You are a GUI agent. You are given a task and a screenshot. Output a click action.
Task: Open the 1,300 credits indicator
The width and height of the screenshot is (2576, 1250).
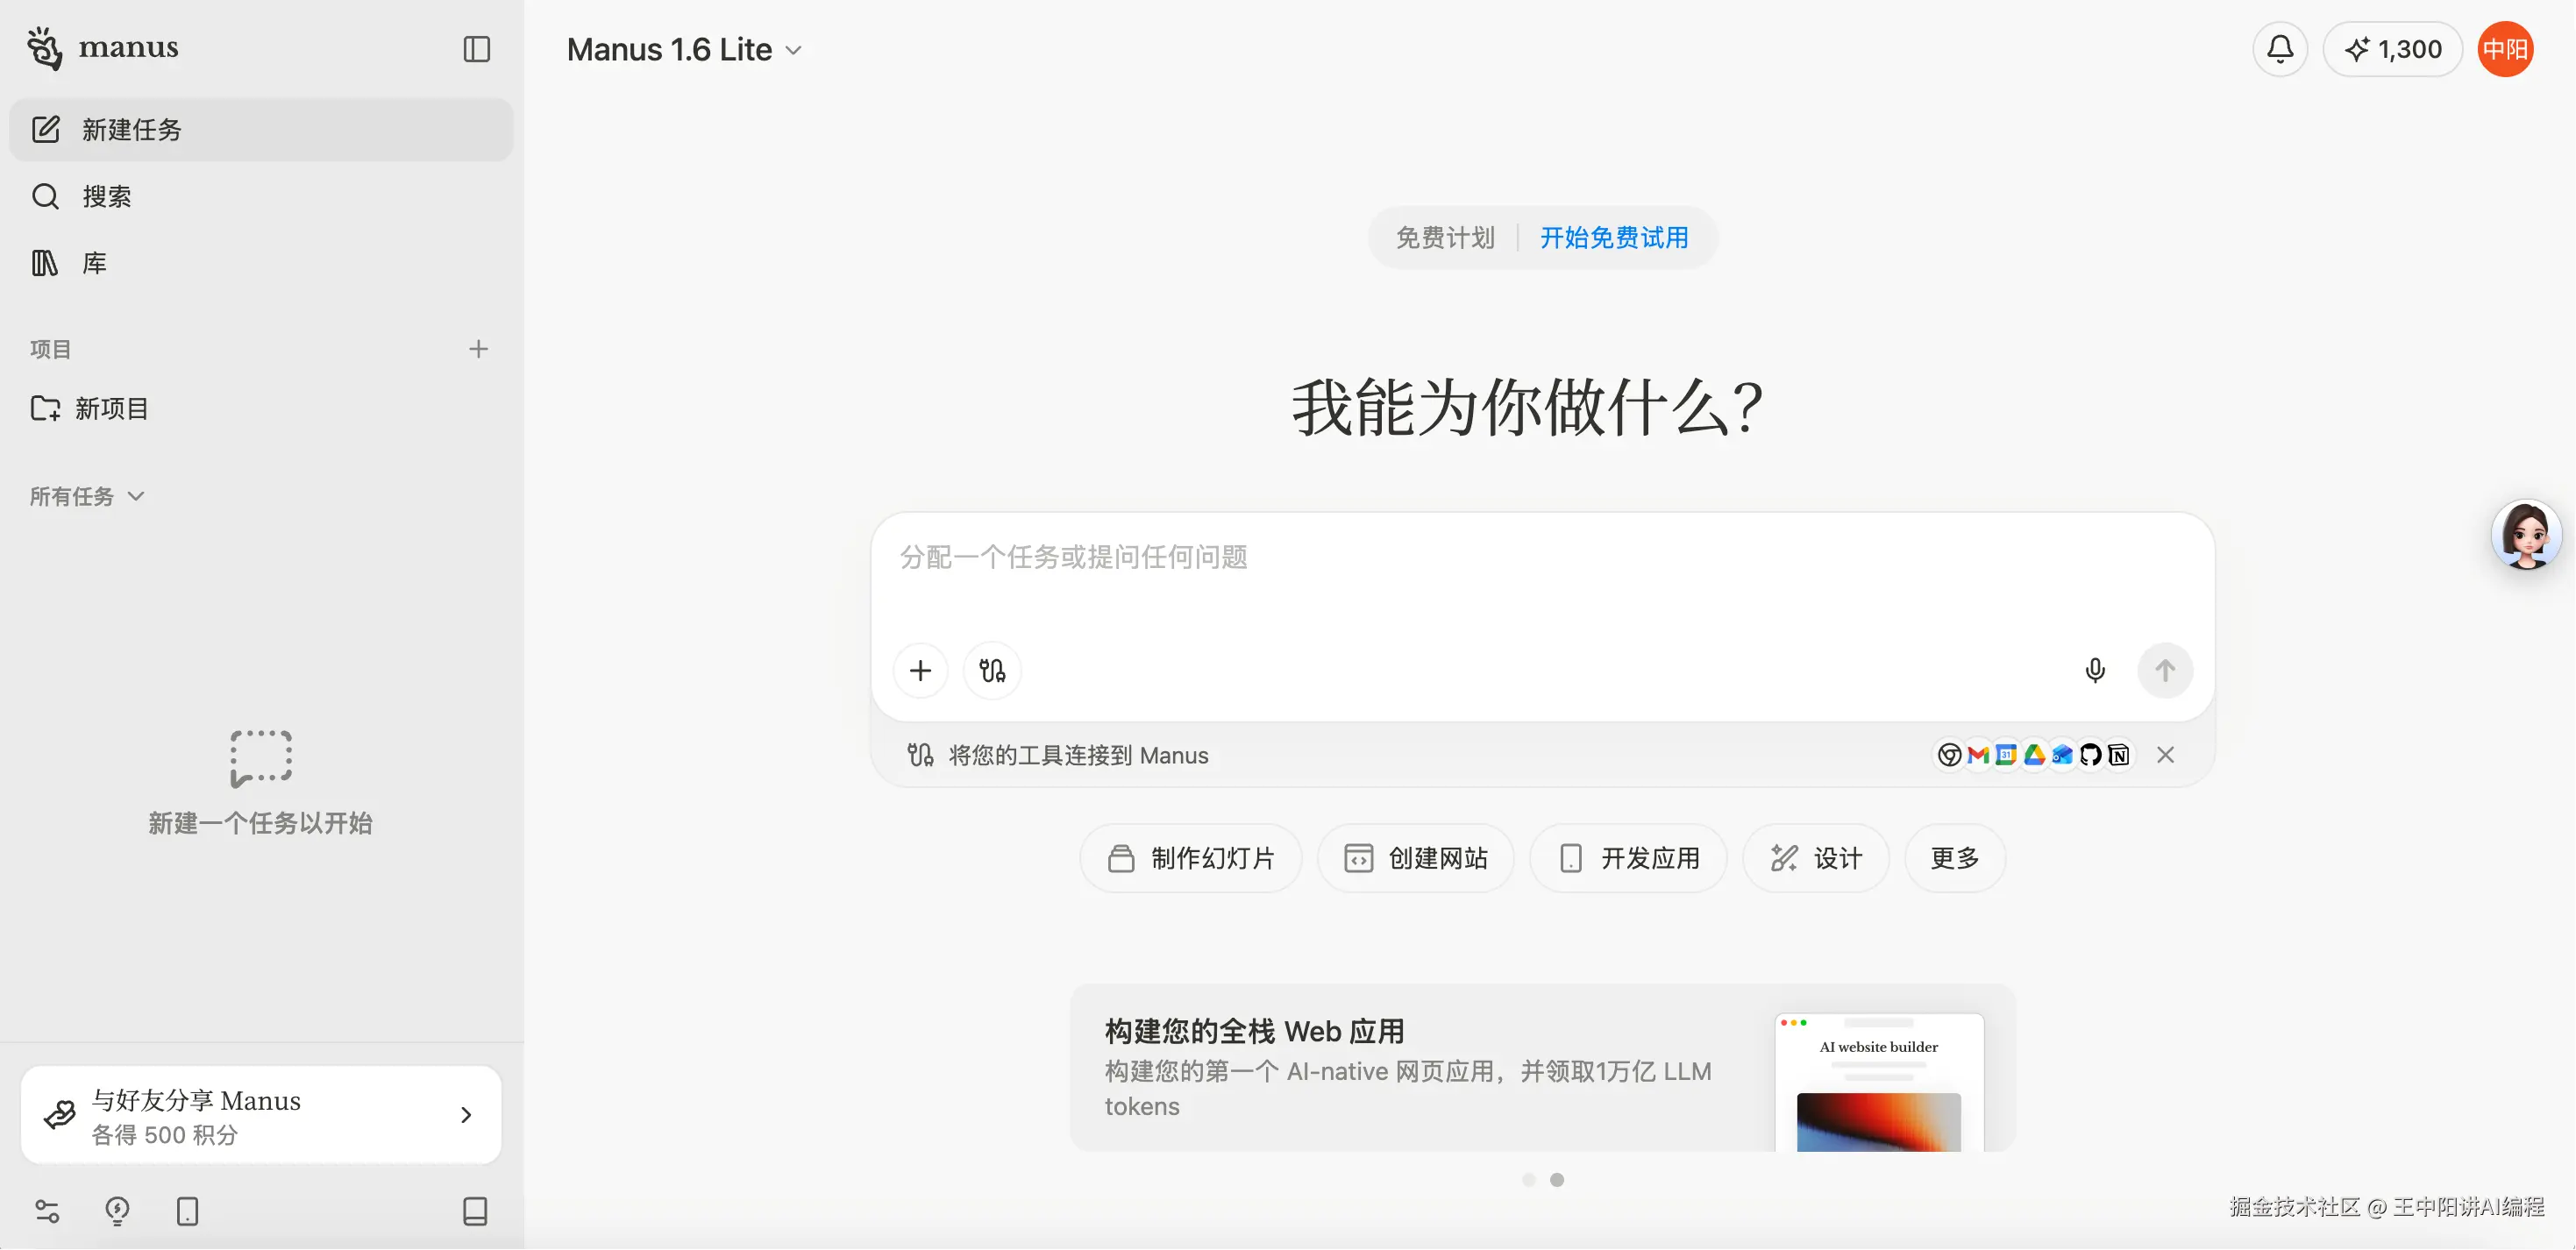click(x=2392, y=49)
